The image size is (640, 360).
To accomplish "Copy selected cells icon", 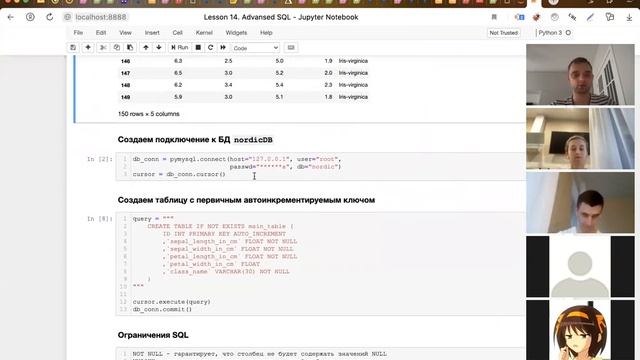I will point(117,47).
